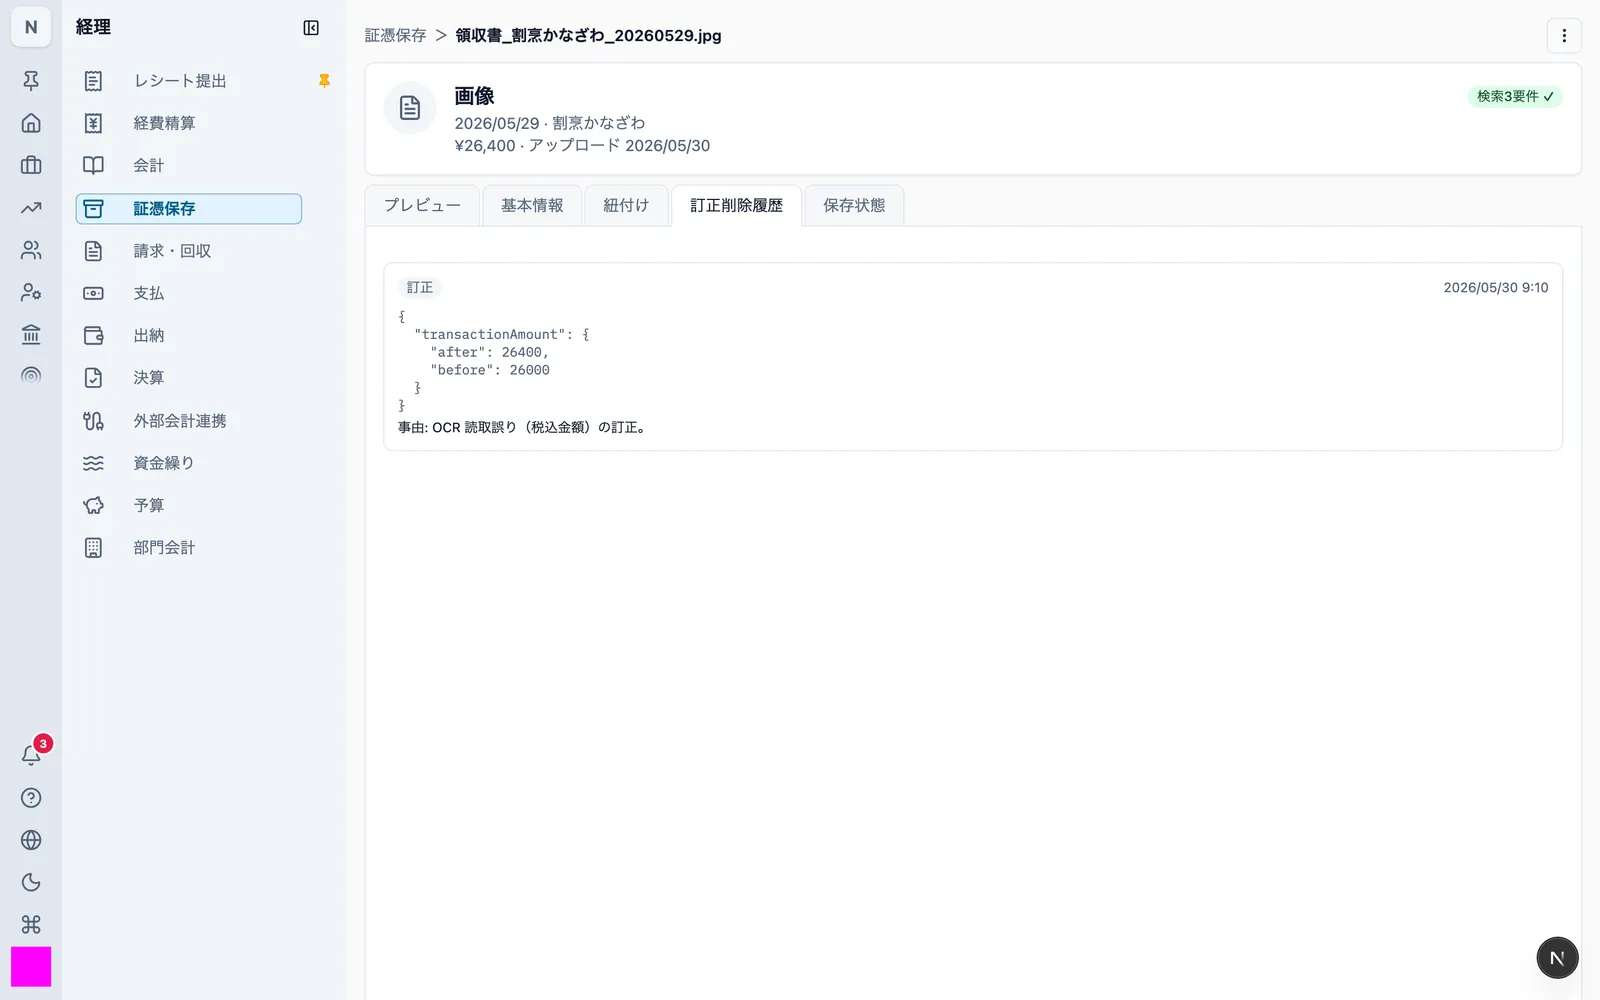This screenshot has height=1000, width=1600.
Task: Click the timestamp 2026/05/30 9:10
Action: tap(1496, 287)
